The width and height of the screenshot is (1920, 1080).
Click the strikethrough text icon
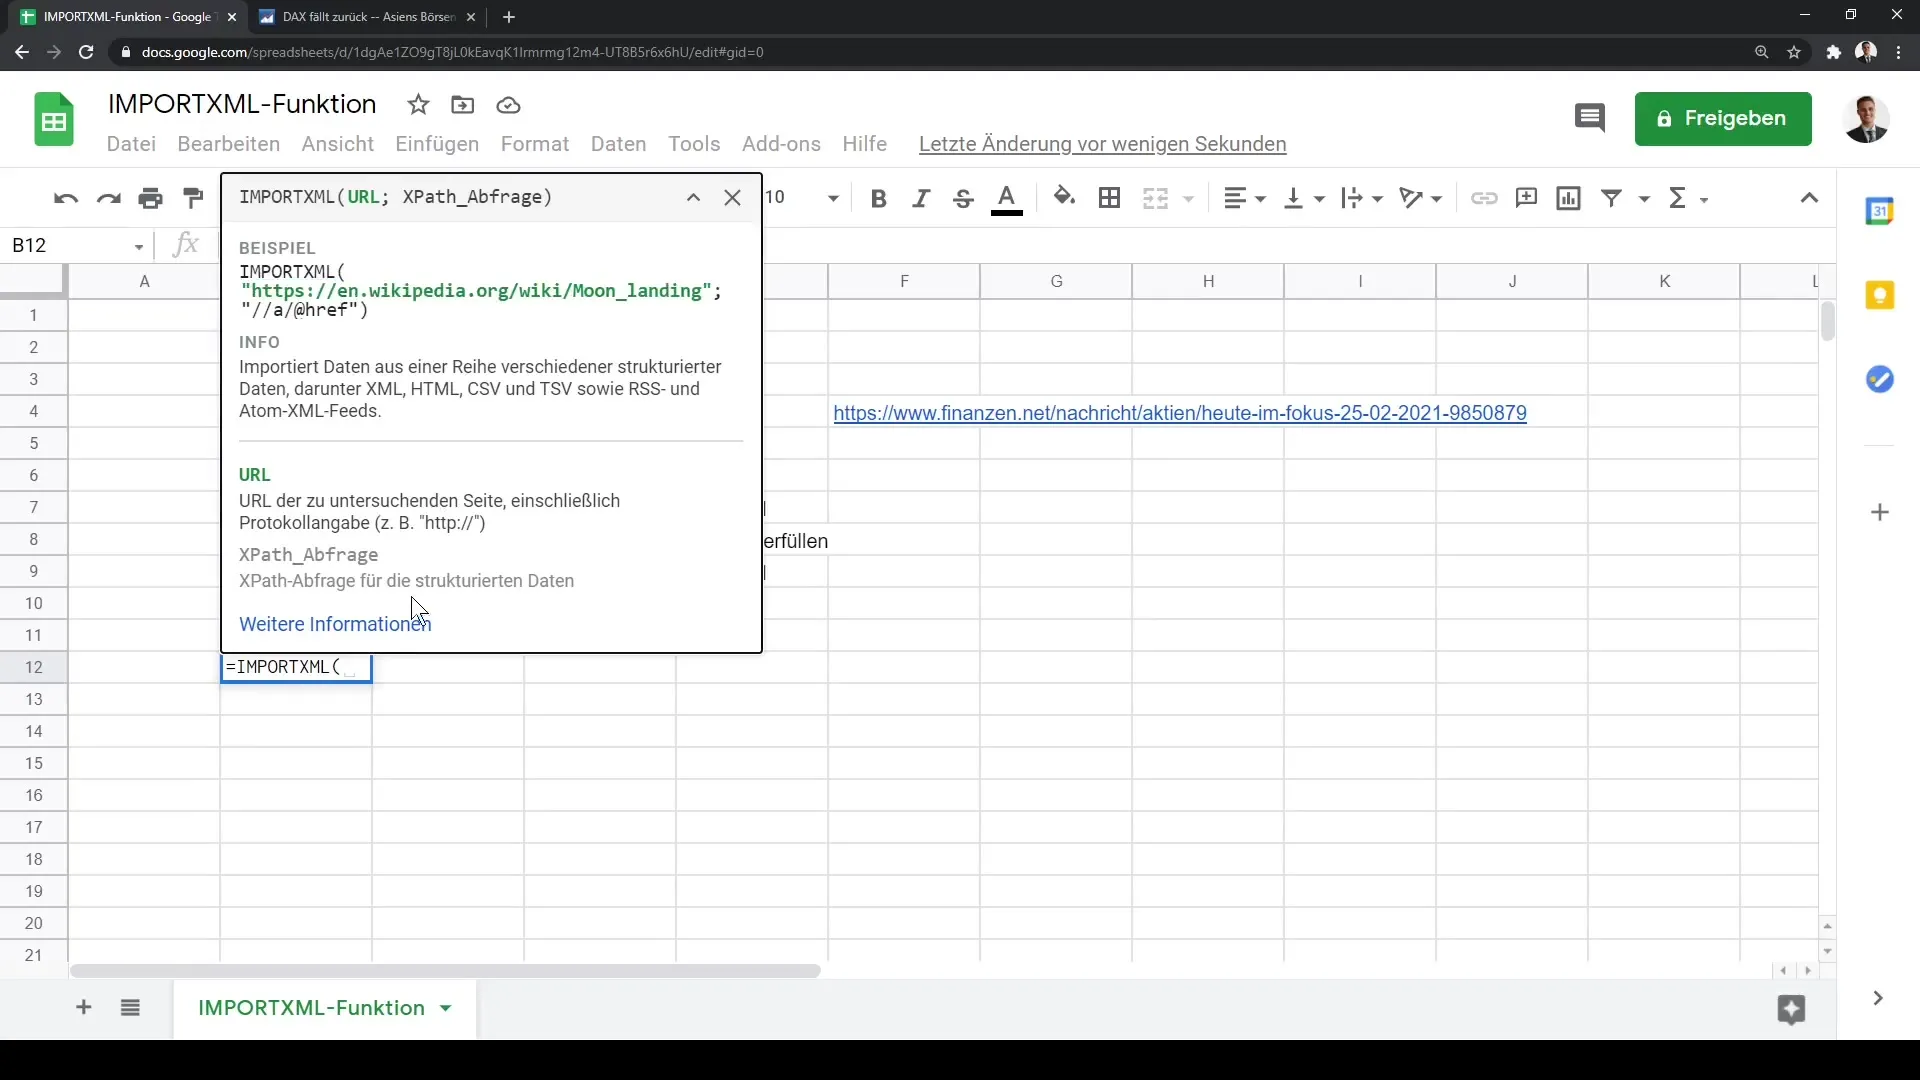pos(964,198)
